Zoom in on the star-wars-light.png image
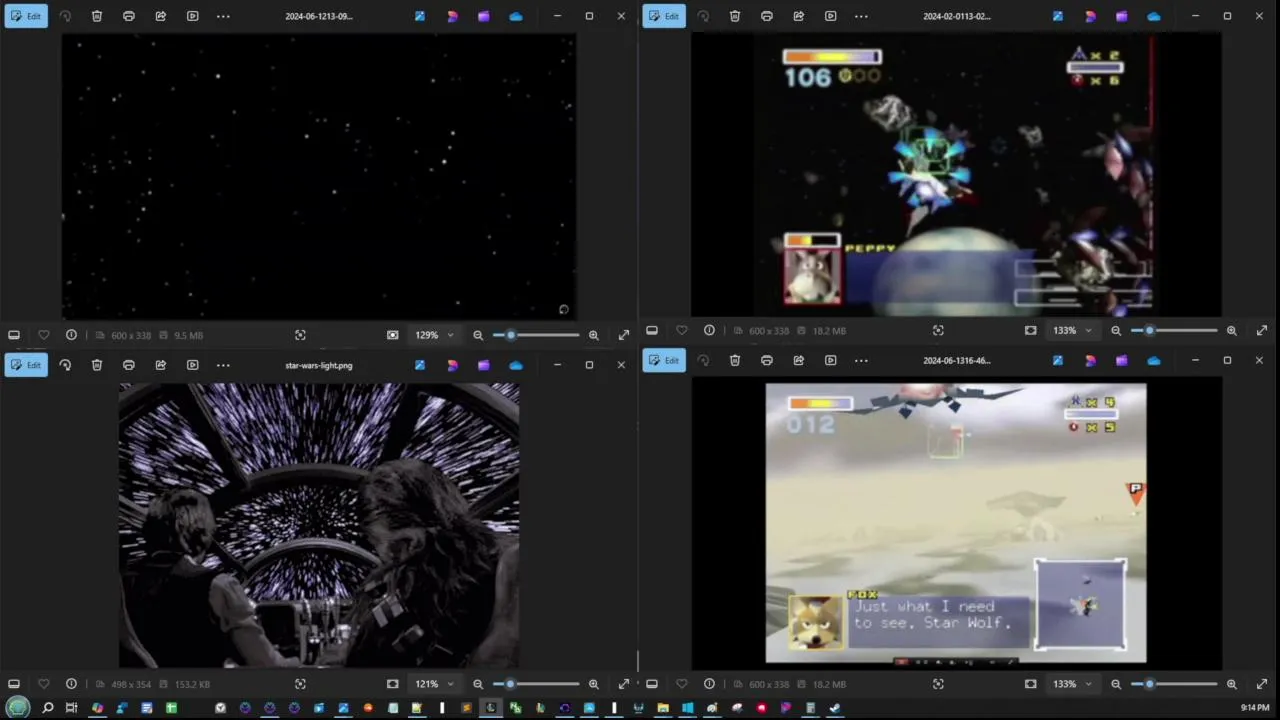 click(x=594, y=684)
